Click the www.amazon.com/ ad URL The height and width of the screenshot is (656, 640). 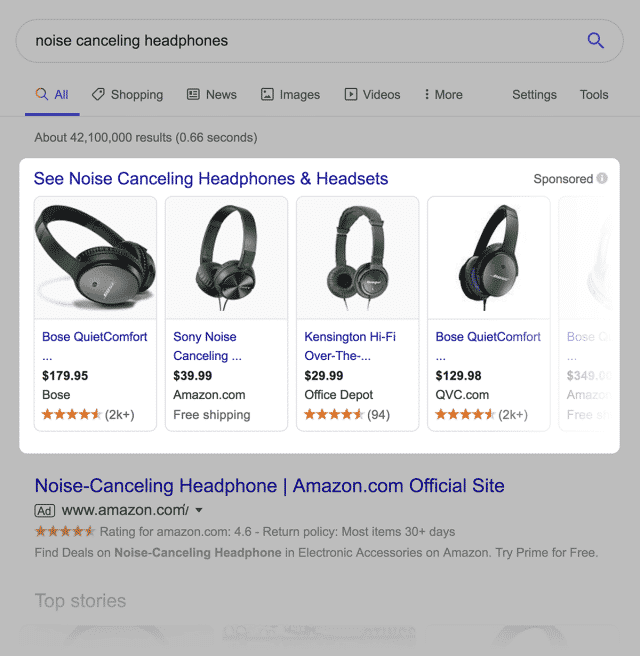125,510
